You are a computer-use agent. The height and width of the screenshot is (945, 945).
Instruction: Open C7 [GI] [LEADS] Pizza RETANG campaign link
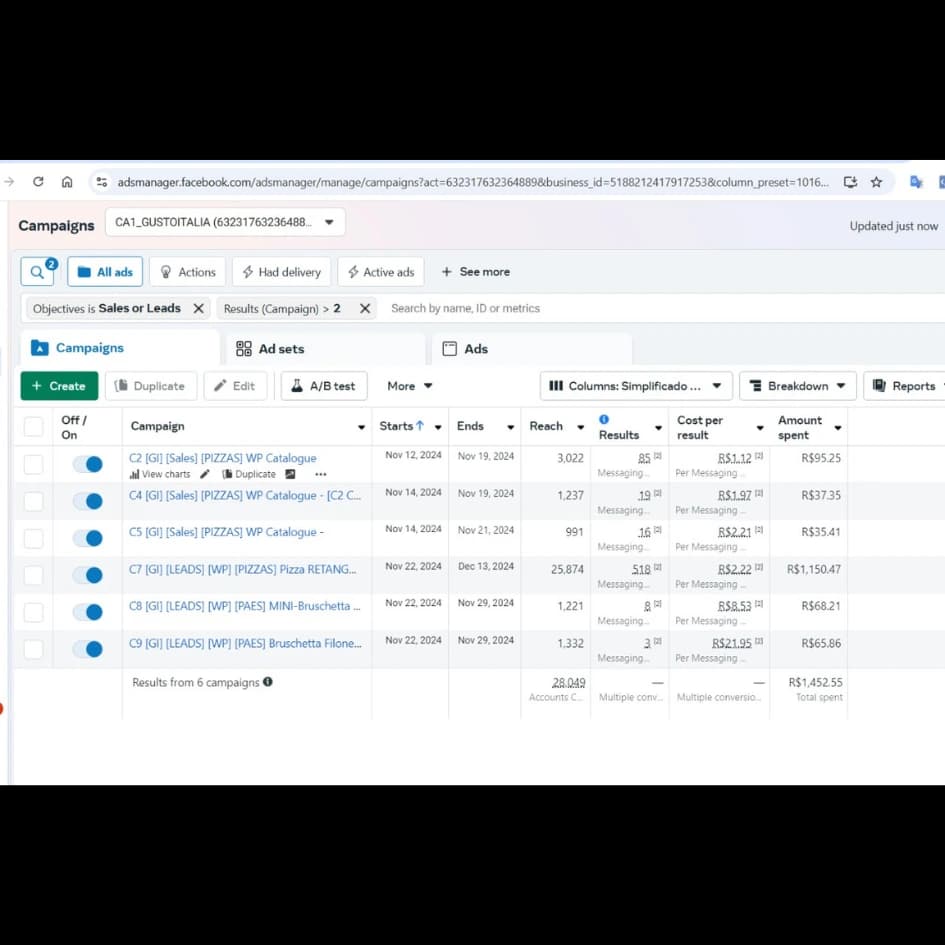(242, 569)
